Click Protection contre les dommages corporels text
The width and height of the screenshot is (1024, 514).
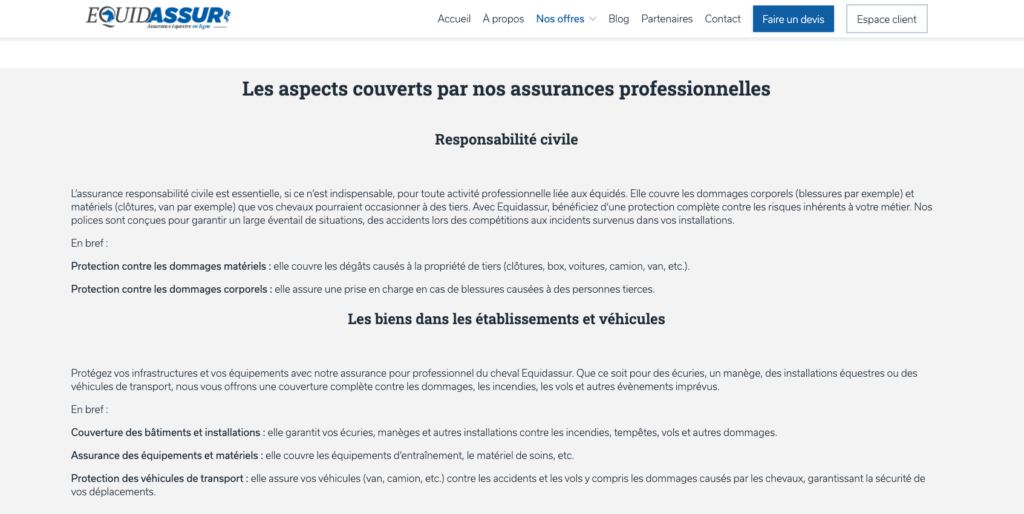172,289
